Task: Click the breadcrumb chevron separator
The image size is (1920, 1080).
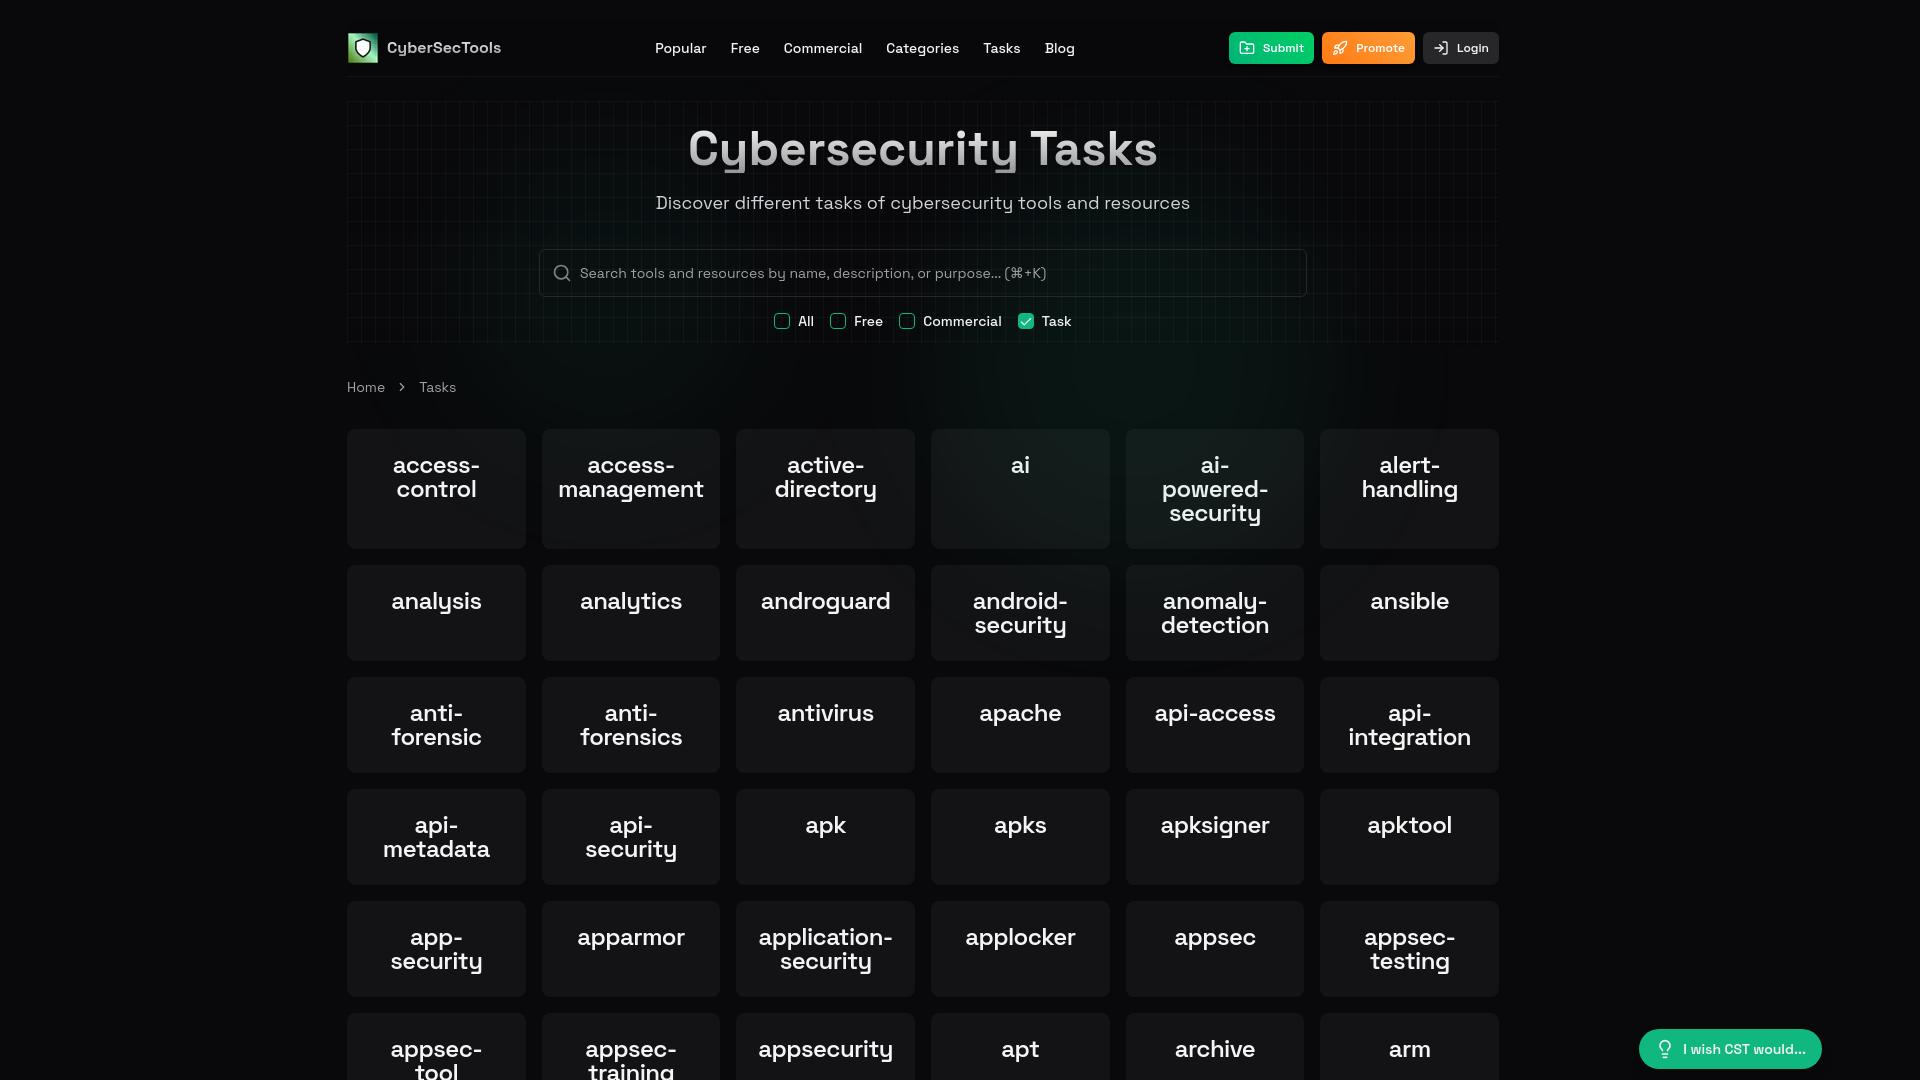Action: point(402,387)
